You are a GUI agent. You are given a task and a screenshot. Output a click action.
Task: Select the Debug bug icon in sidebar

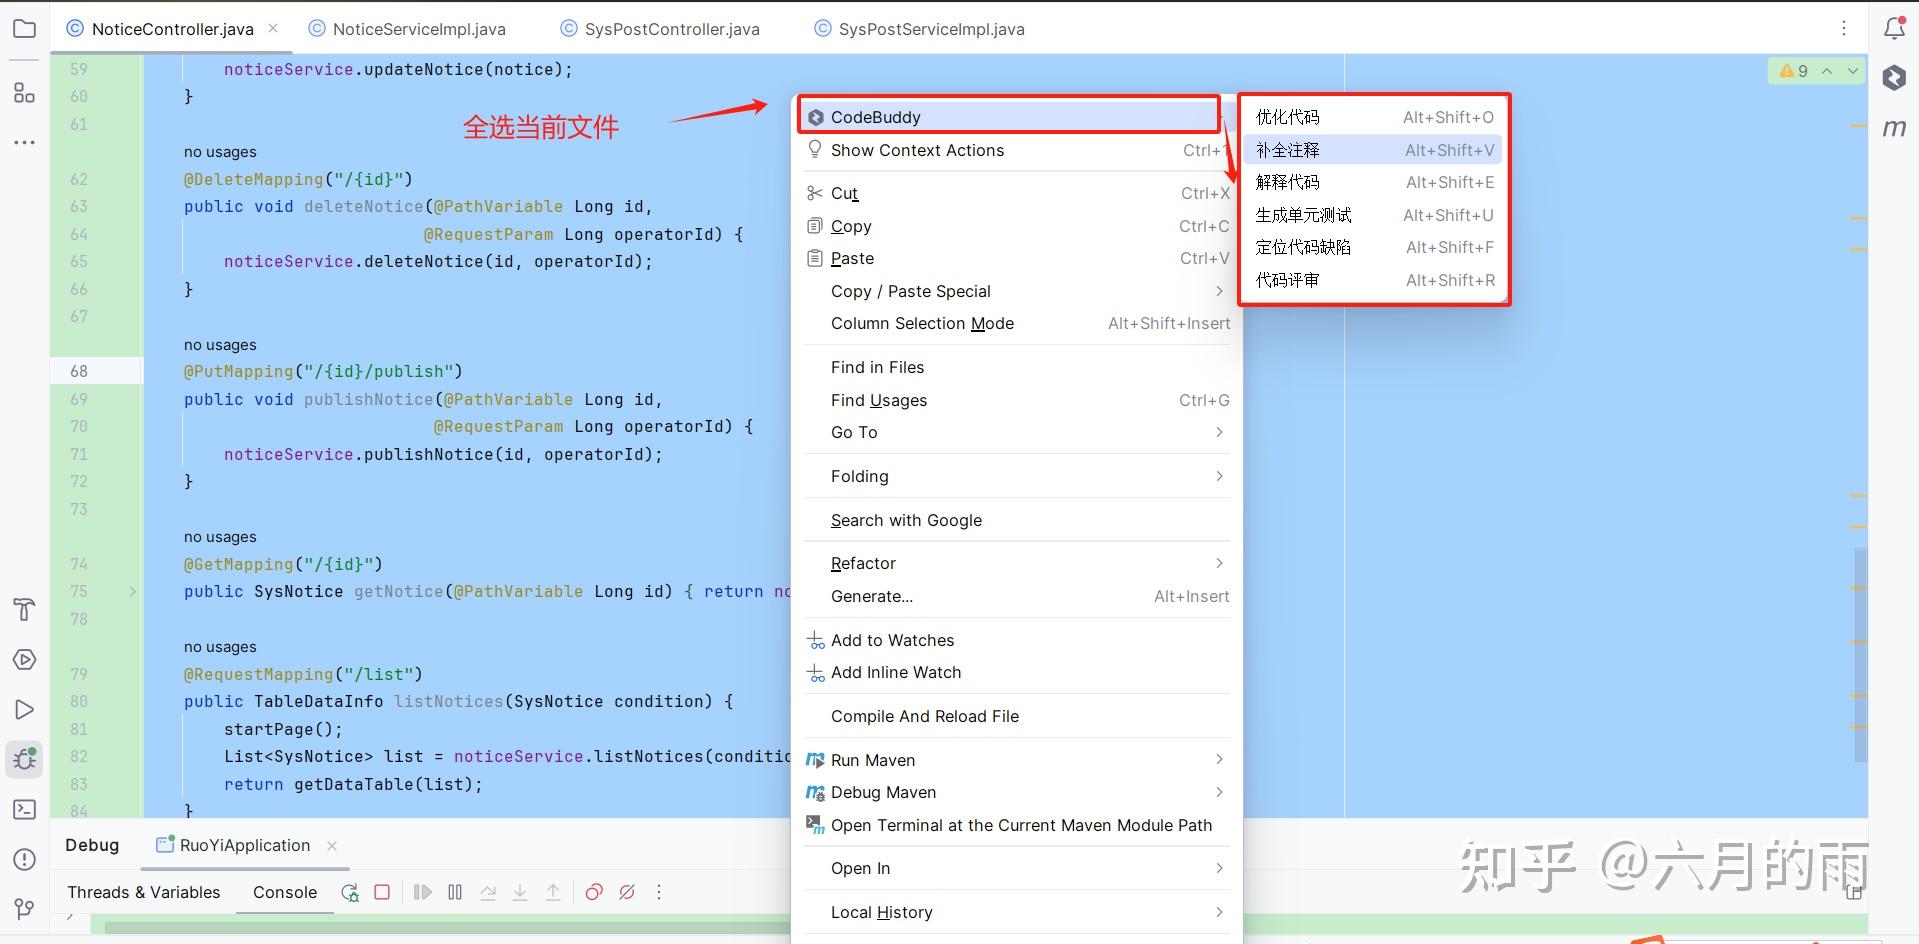(x=24, y=759)
